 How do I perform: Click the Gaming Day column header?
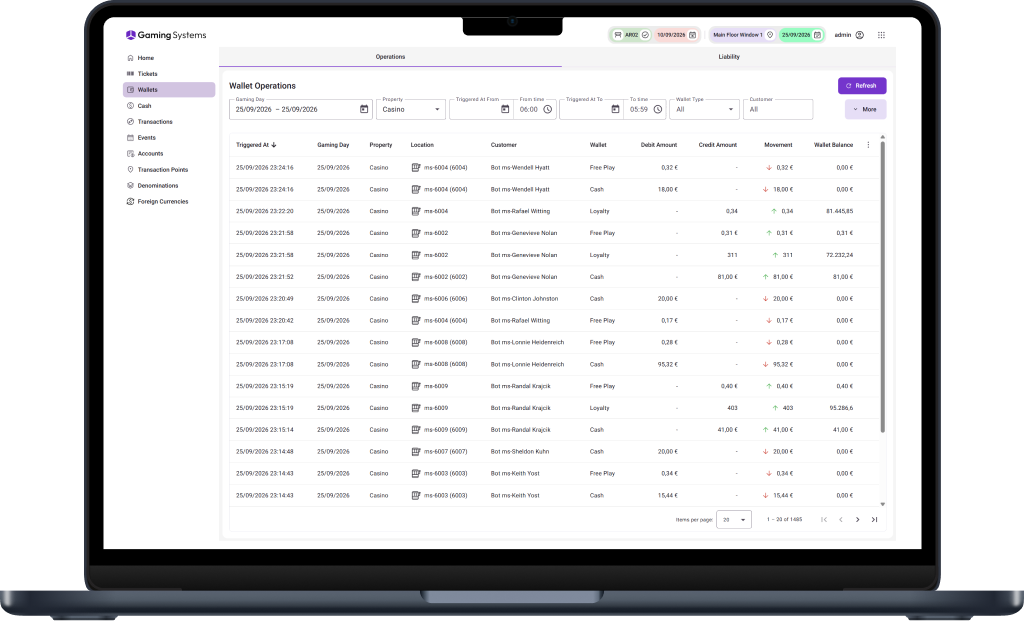333,145
